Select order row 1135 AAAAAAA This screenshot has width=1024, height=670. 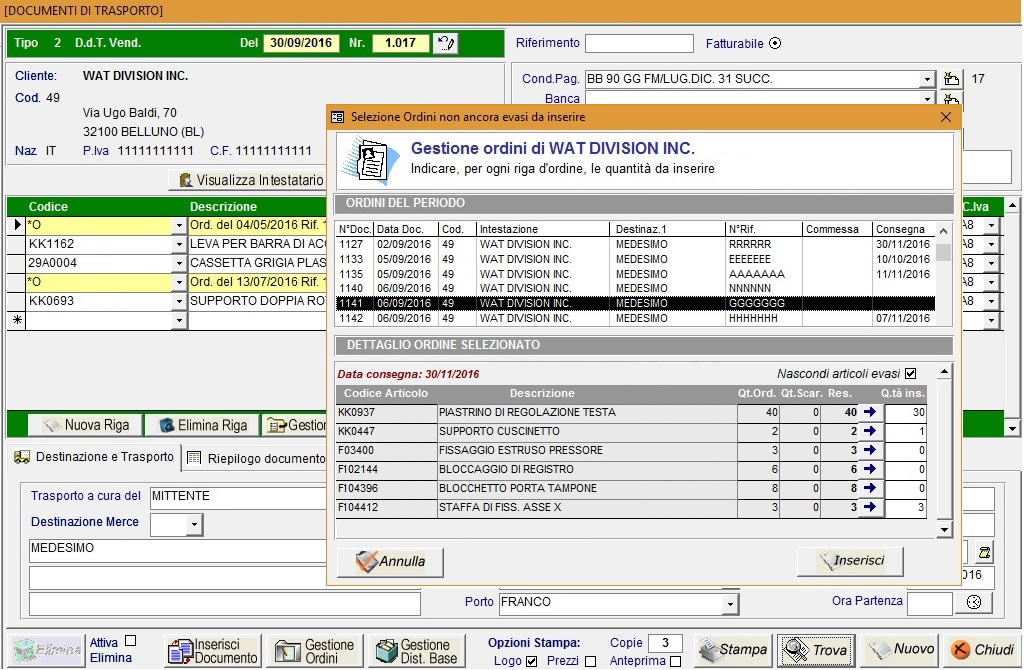[635, 274]
